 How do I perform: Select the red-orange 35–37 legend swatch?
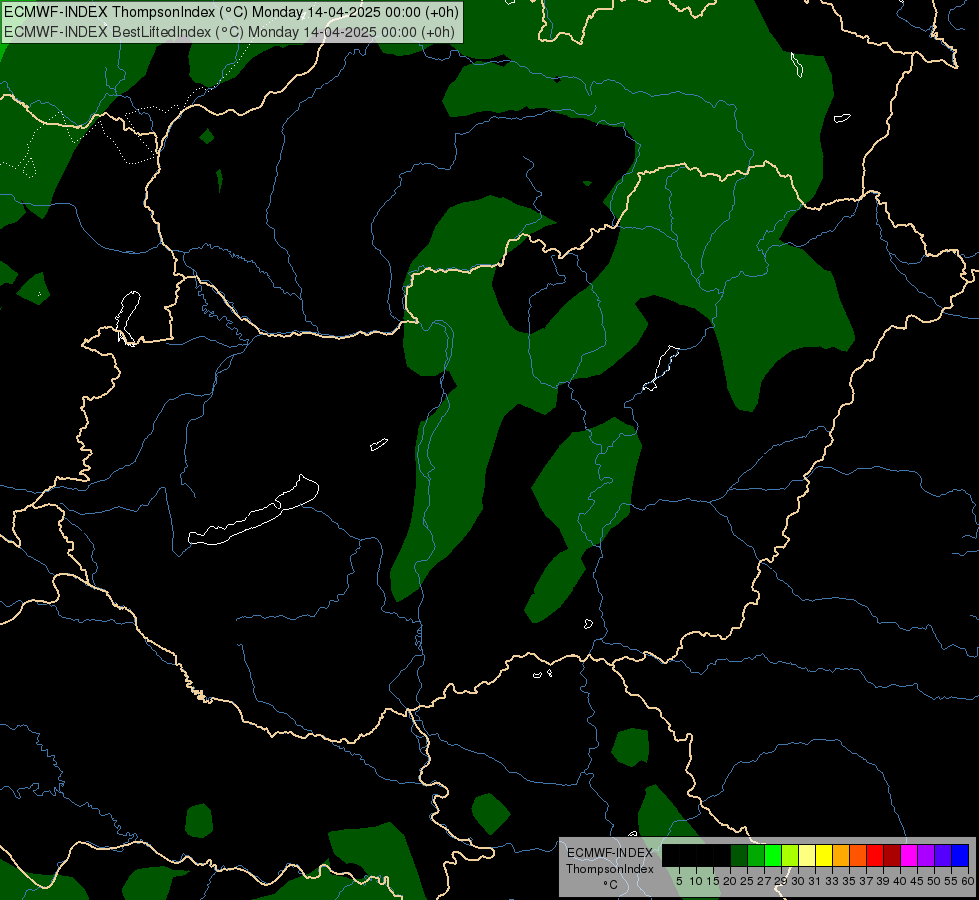pyautogui.click(x=858, y=855)
